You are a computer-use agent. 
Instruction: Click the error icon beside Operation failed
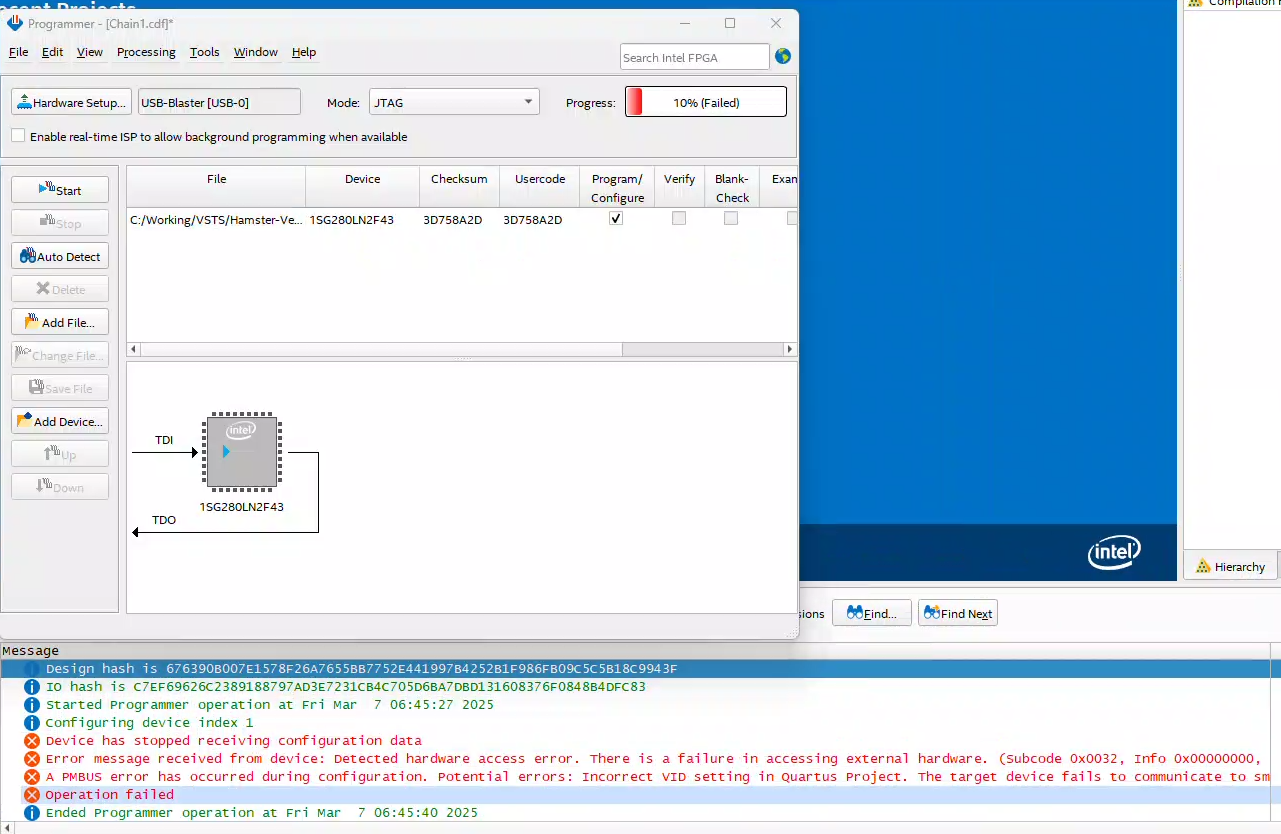click(31, 795)
